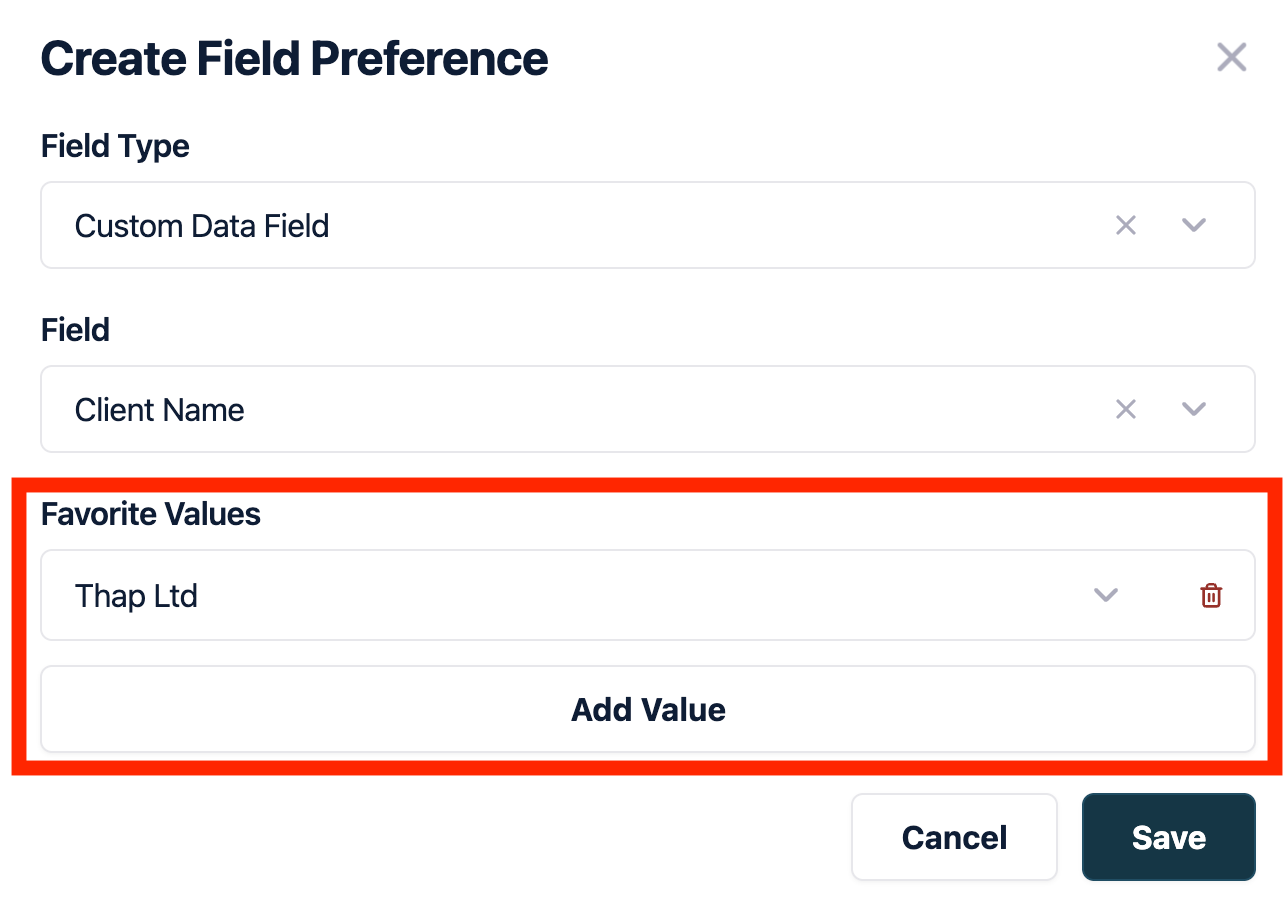Image resolution: width=1287 pixels, height=921 pixels.
Task: Click the Favorite Values label
Action: [150, 514]
